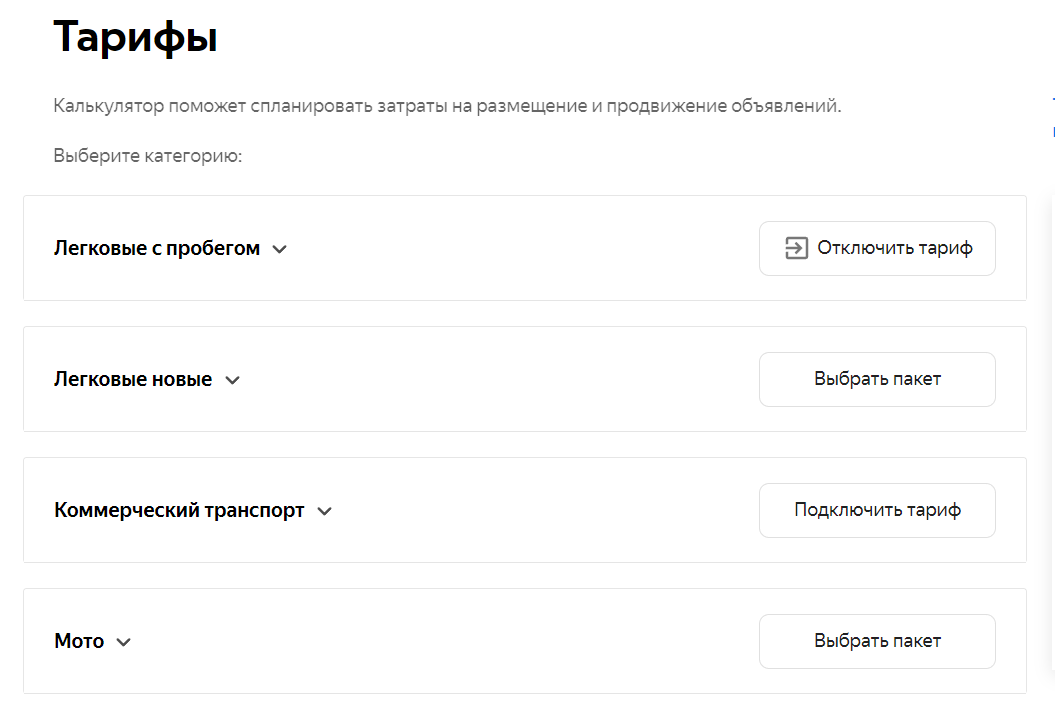Image resolution: width=1055 pixels, height=726 pixels.
Task: Click empty space in the Коммерческий транспорт card
Action: [x=540, y=510]
